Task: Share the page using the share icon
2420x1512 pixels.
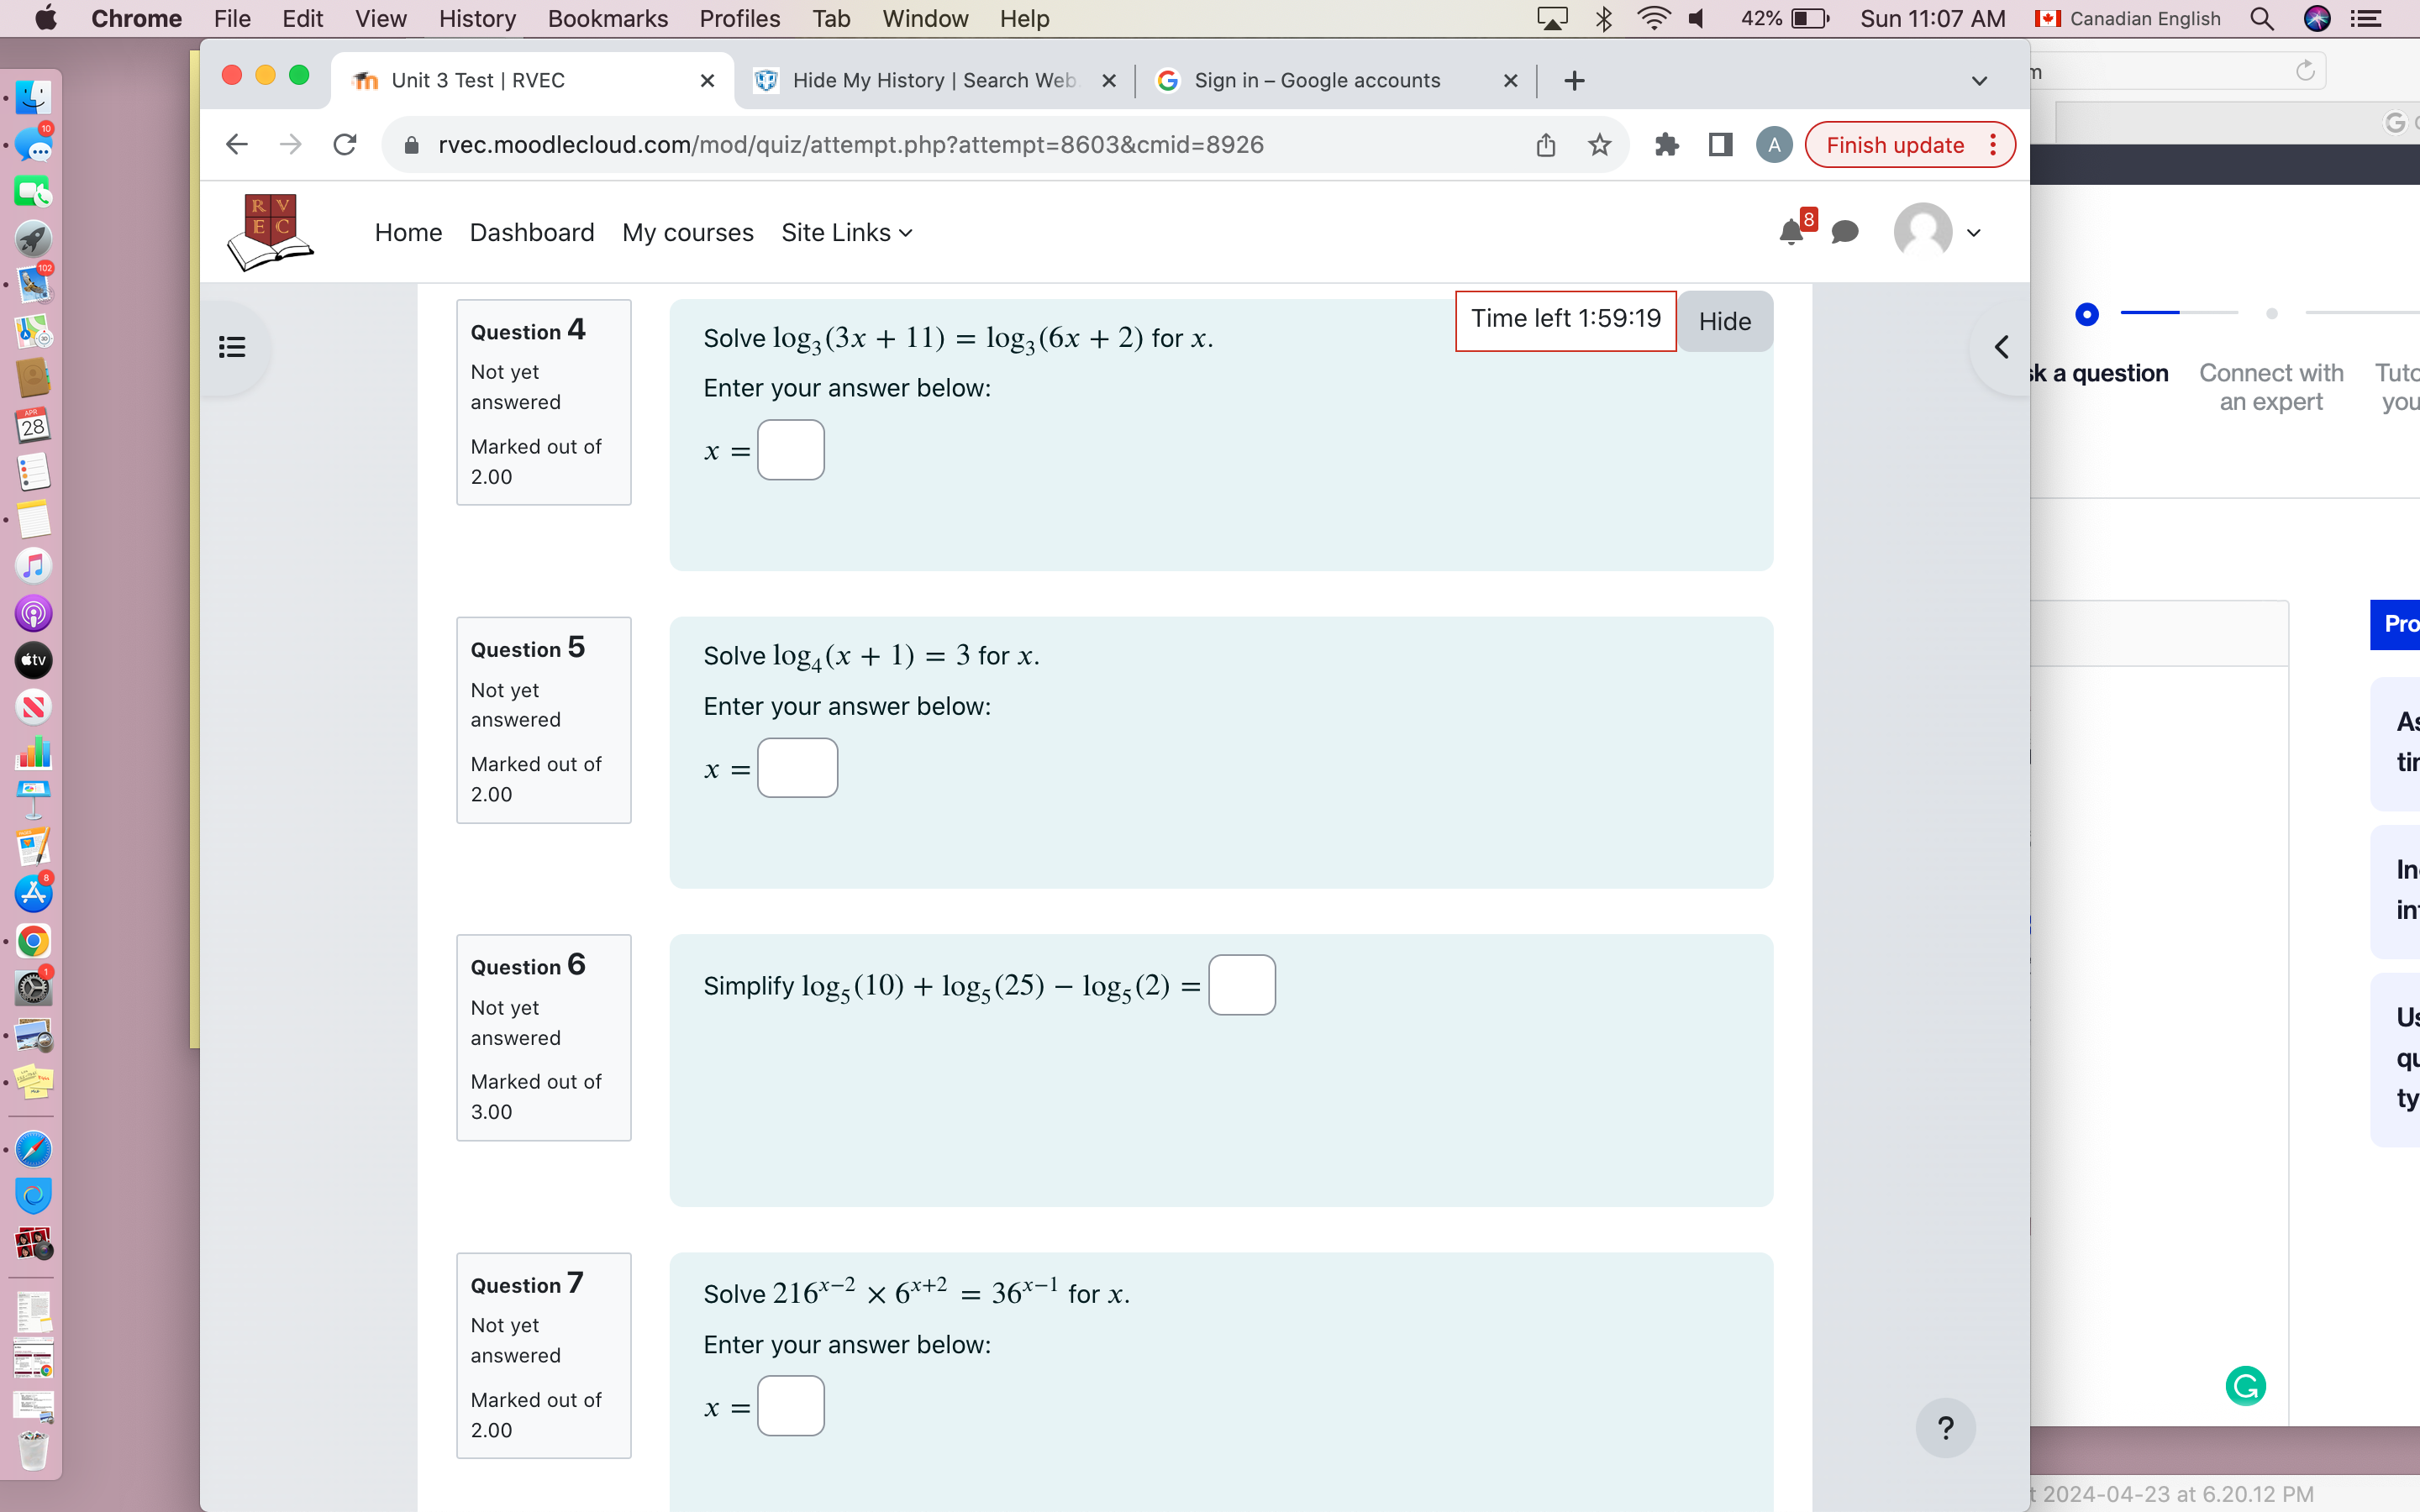Action: pyautogui.click(x=1545, y=144)
